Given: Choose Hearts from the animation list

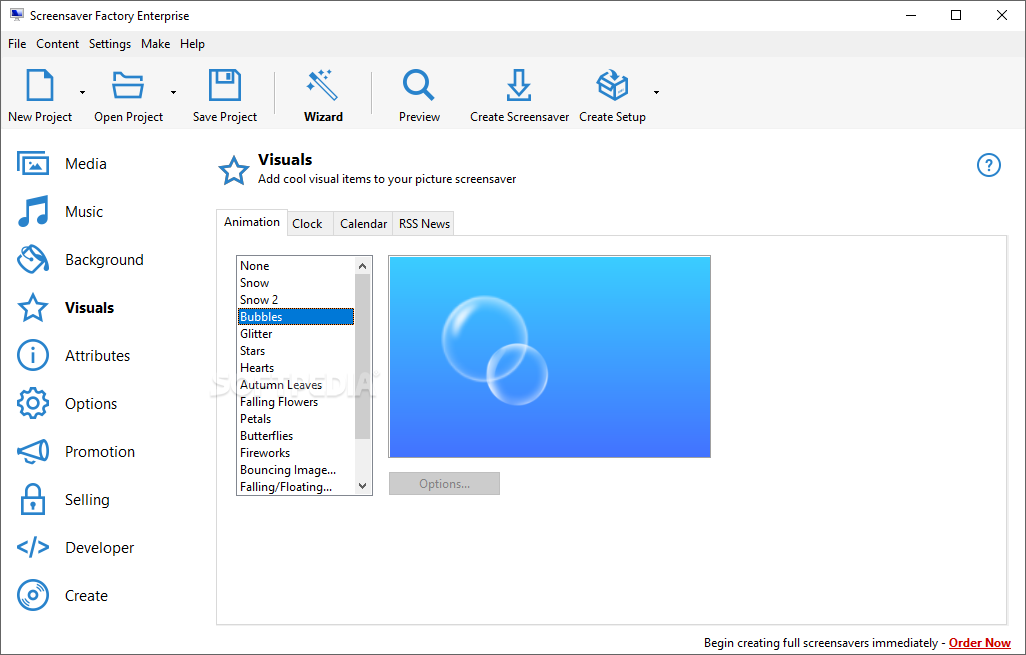Looking at the screenshot, I should (x=296, y=368).
